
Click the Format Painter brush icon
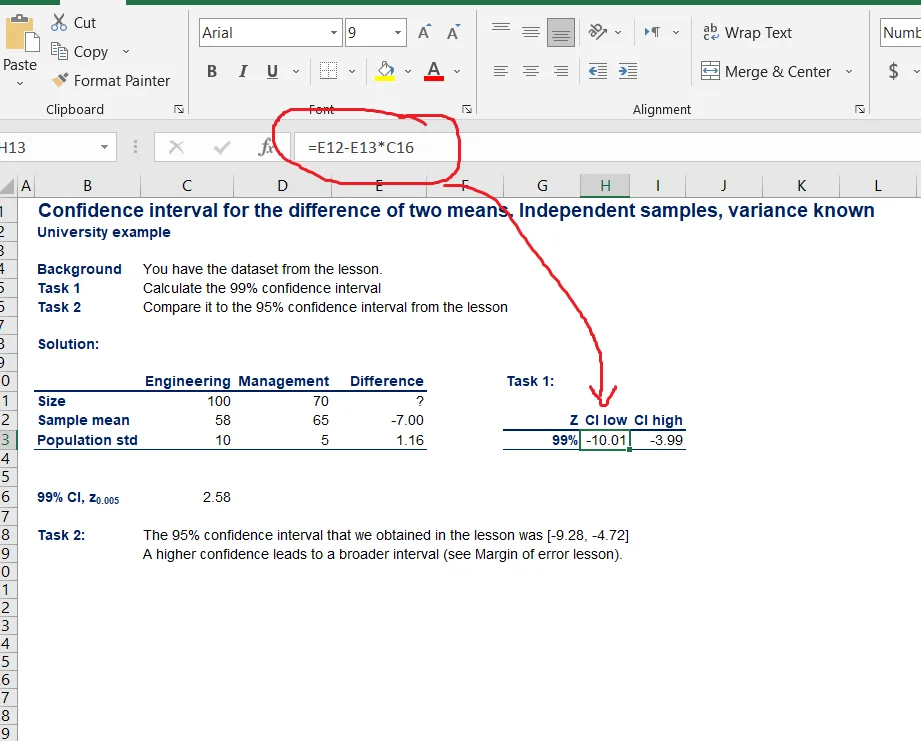click(x=60, y=80)
